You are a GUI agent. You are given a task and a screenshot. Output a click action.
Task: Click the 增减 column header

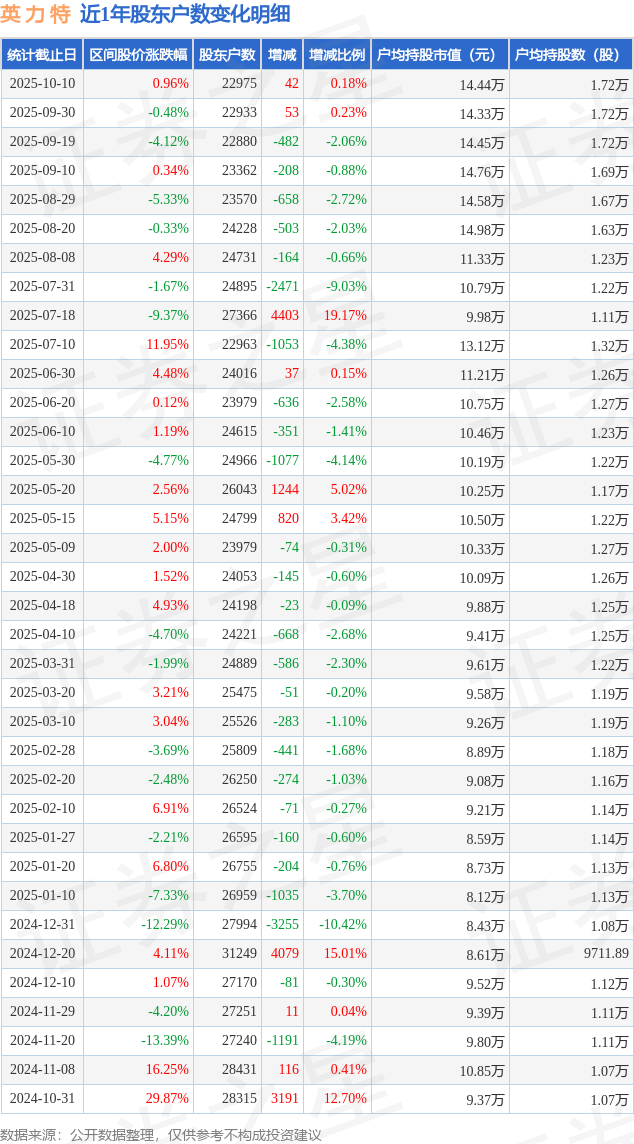(x=282, y=55)
